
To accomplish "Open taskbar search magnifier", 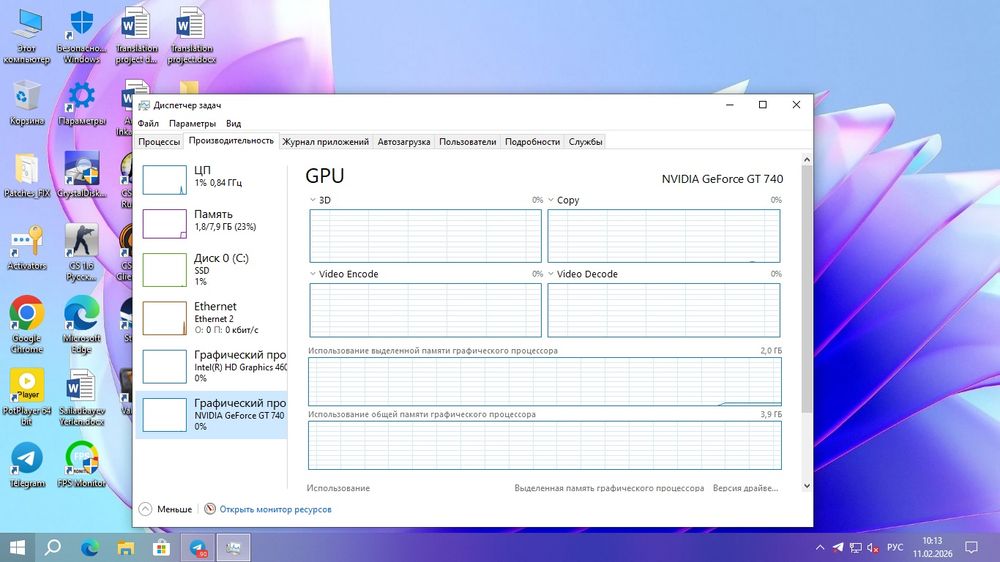I will (x=53, y=547).
